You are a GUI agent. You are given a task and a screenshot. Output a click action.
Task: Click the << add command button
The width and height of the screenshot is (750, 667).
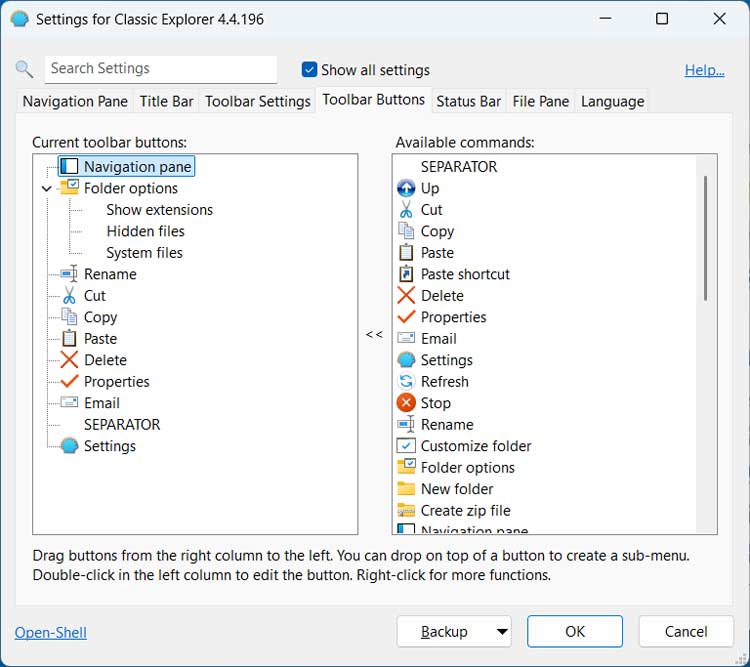coord(374,334)
